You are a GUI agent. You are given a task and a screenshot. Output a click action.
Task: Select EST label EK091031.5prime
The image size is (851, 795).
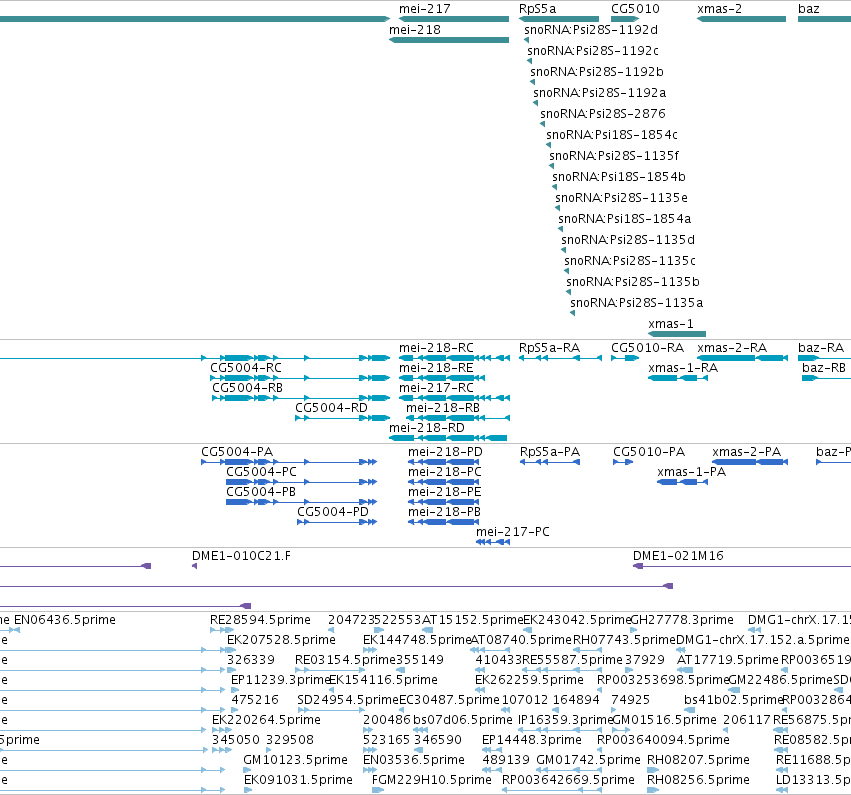[298, 780]
